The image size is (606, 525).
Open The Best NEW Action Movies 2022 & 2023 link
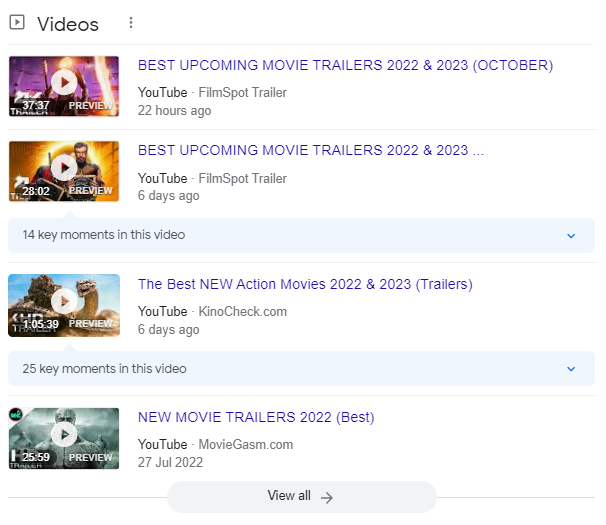point(305,284)
